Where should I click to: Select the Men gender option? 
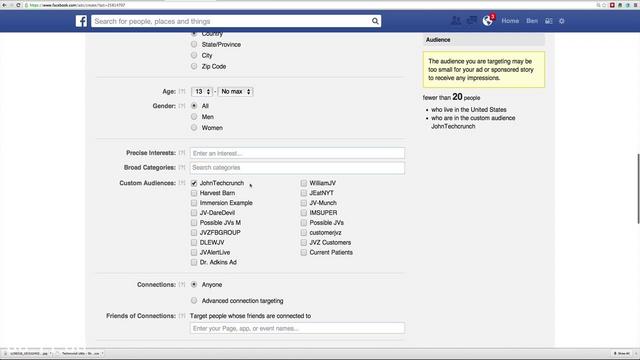pyautogui.click(x=194, y=117)
